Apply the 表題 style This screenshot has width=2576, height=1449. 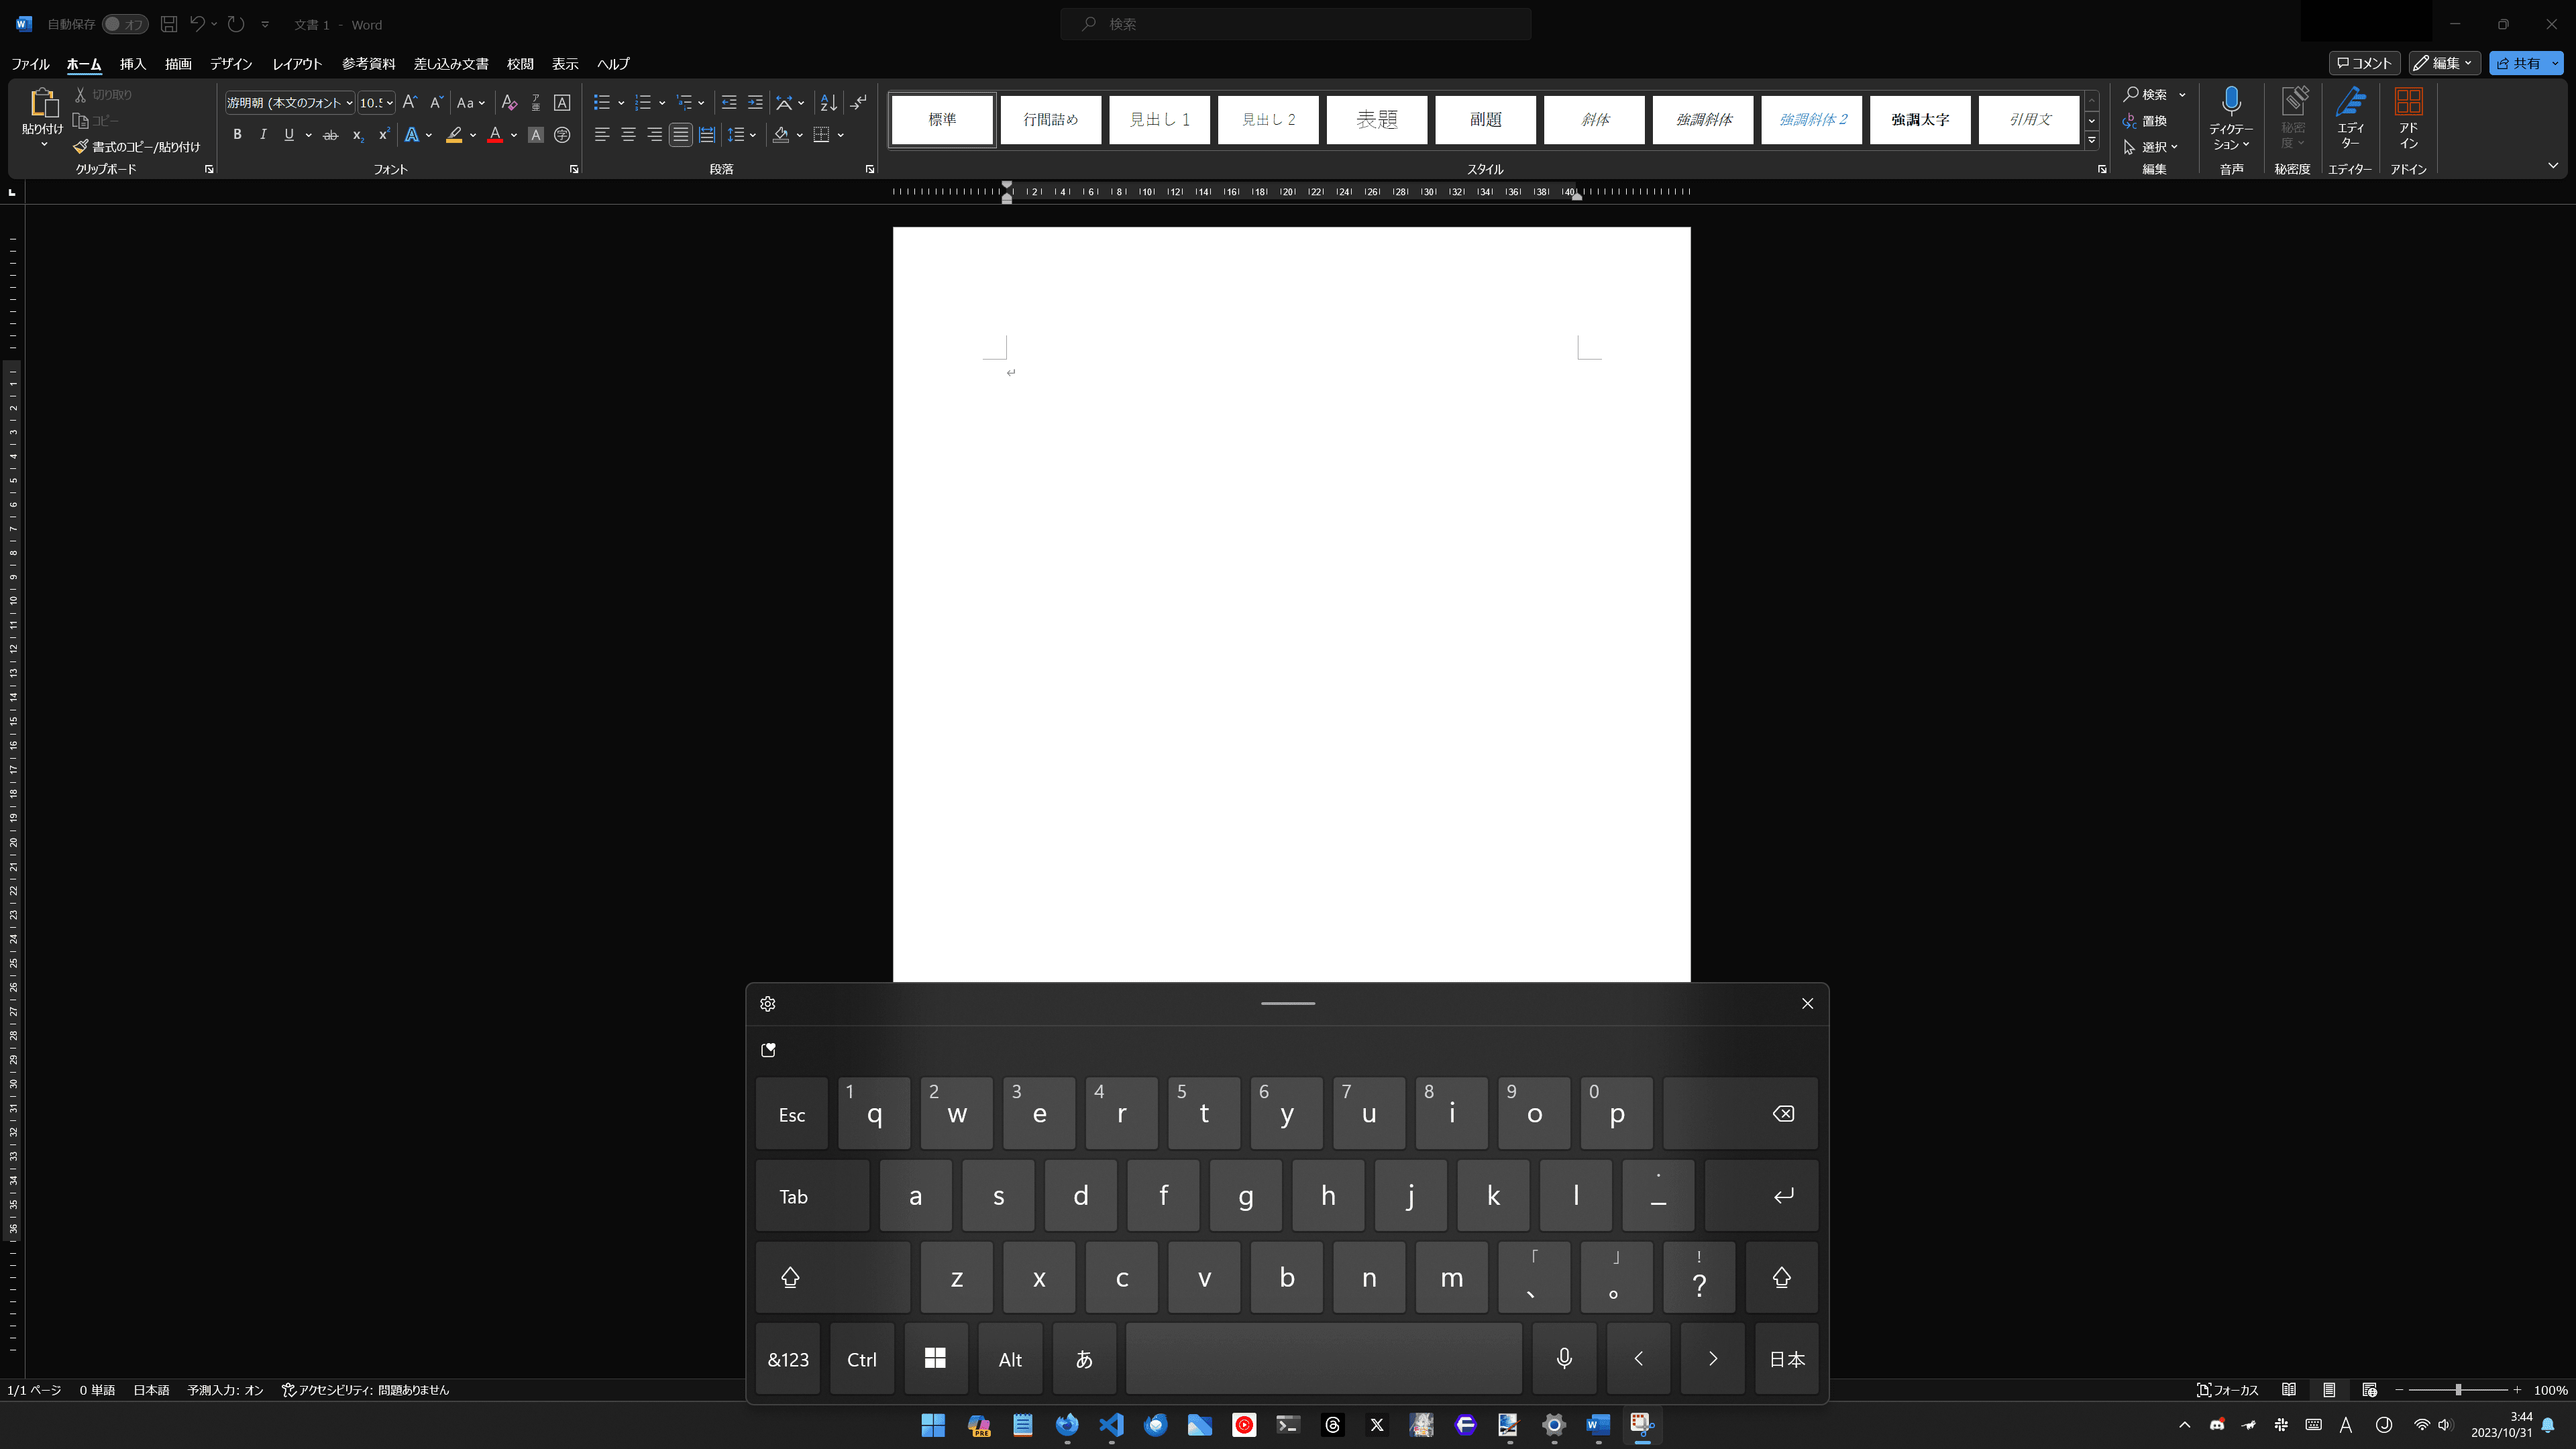tap(1377, 120)
